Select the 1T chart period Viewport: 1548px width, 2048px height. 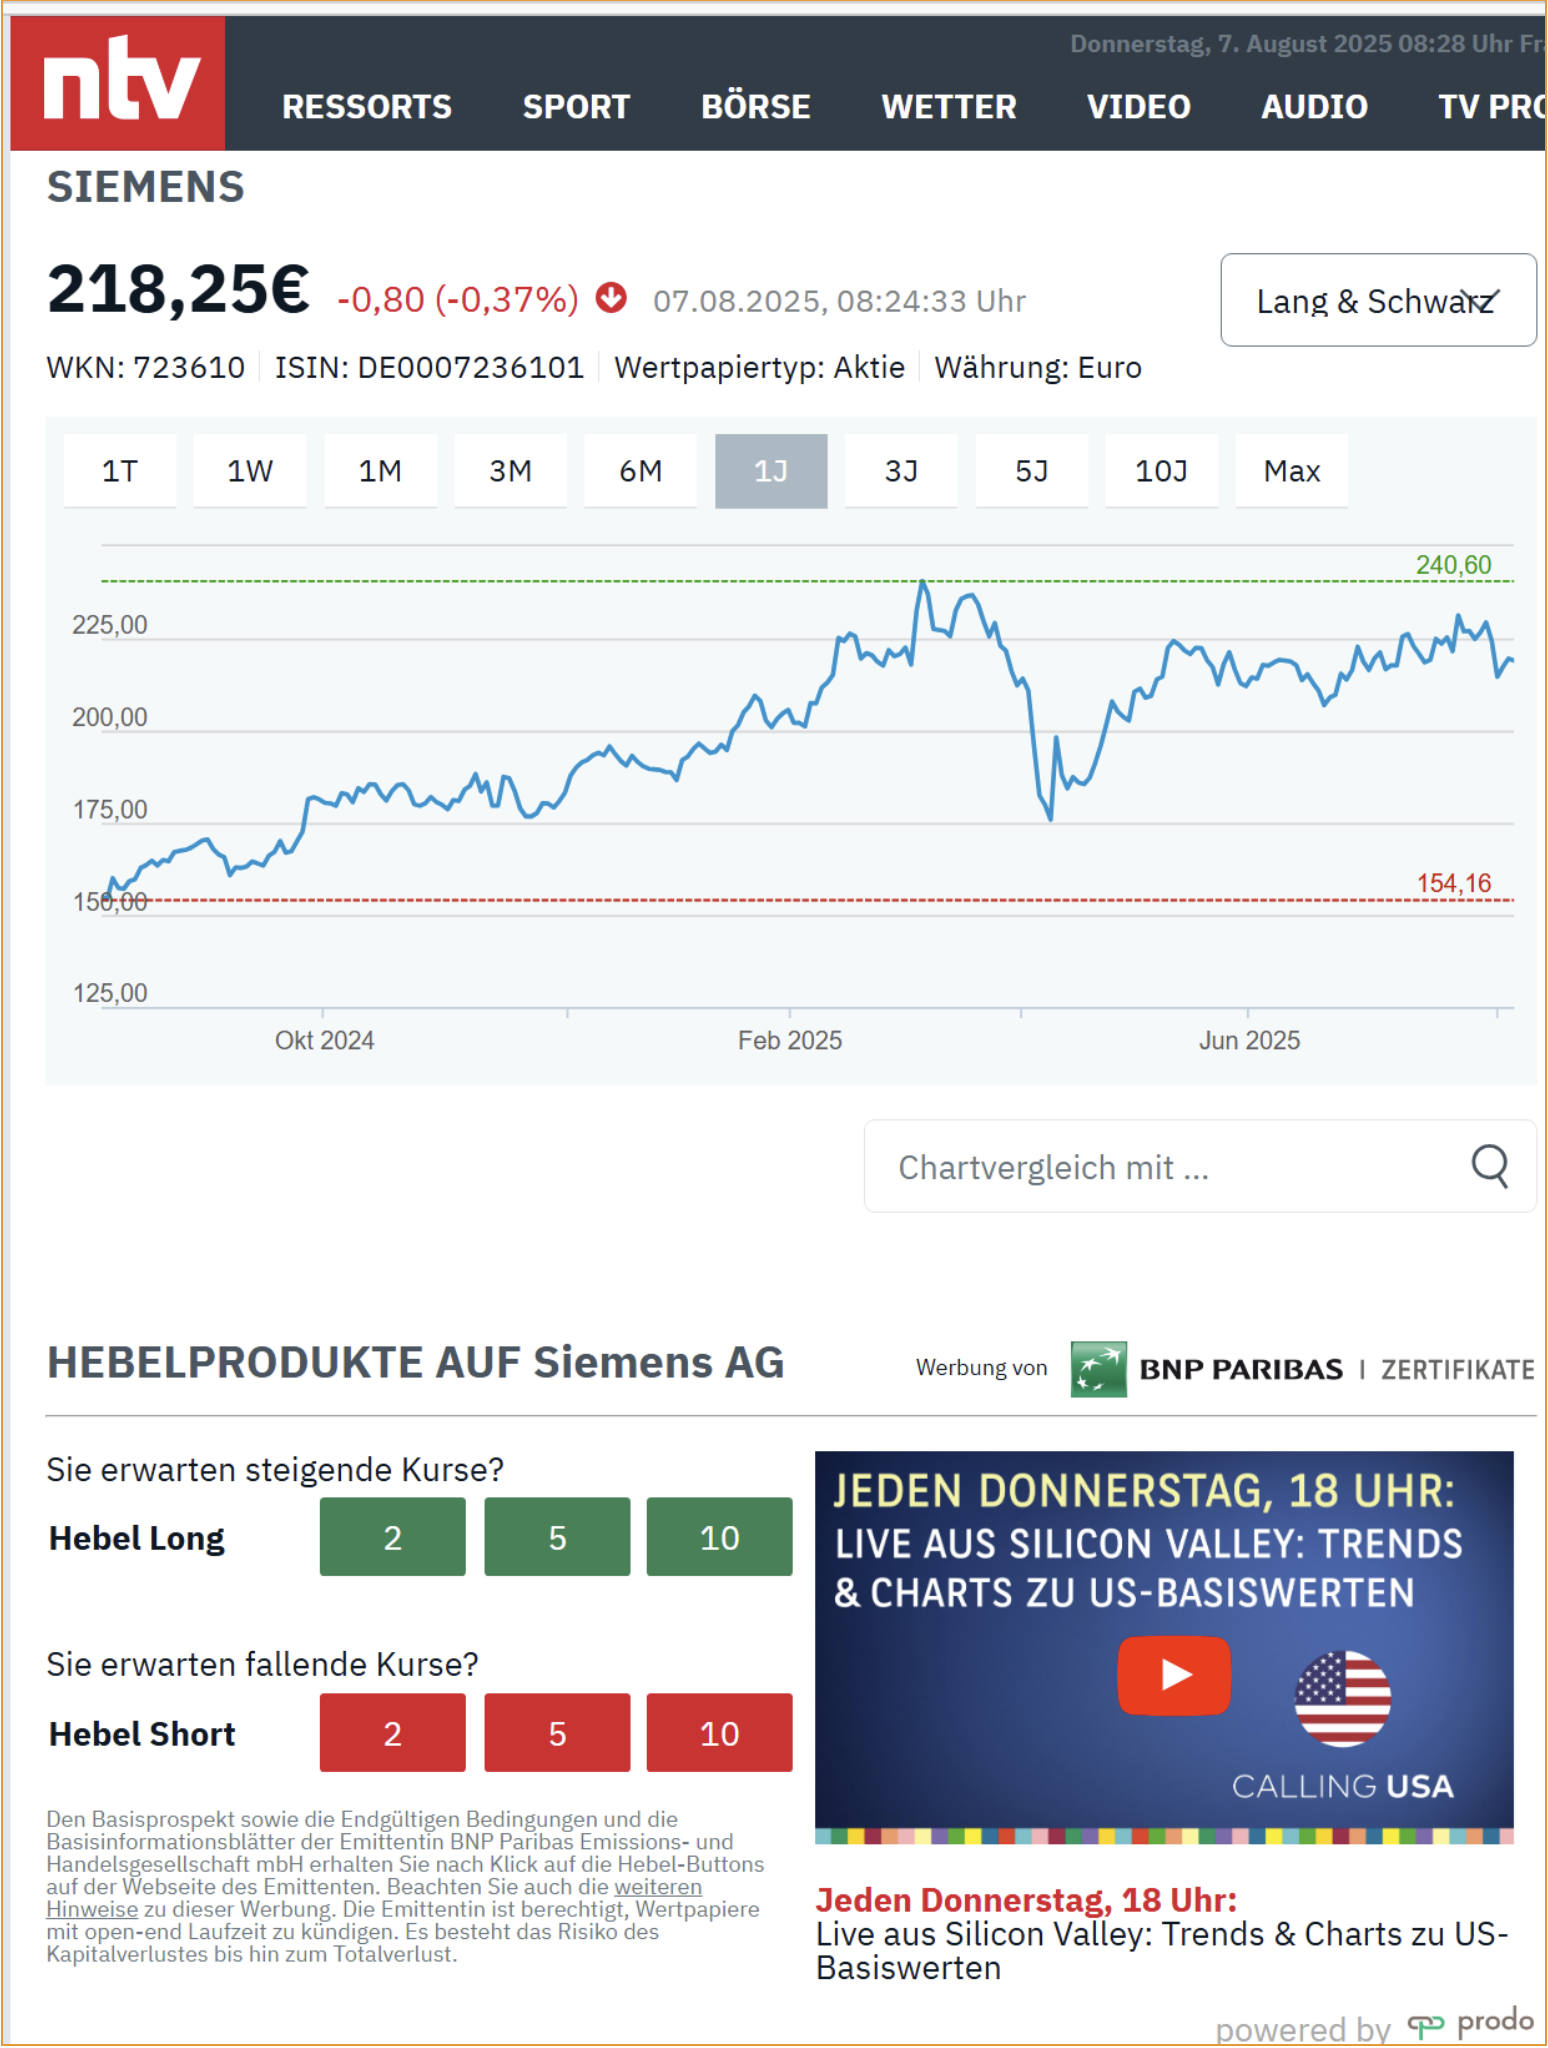coord(120,471)
